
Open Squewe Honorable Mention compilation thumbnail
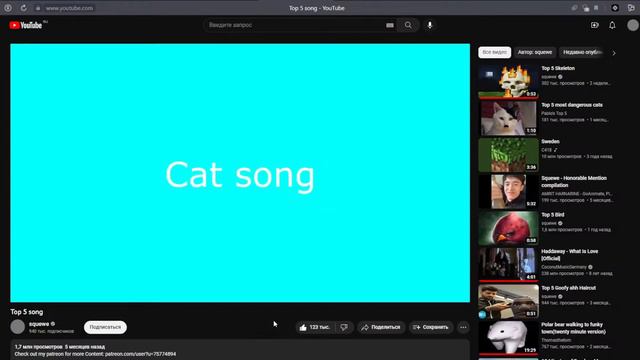pyautogui.click(x=508, y=191)
